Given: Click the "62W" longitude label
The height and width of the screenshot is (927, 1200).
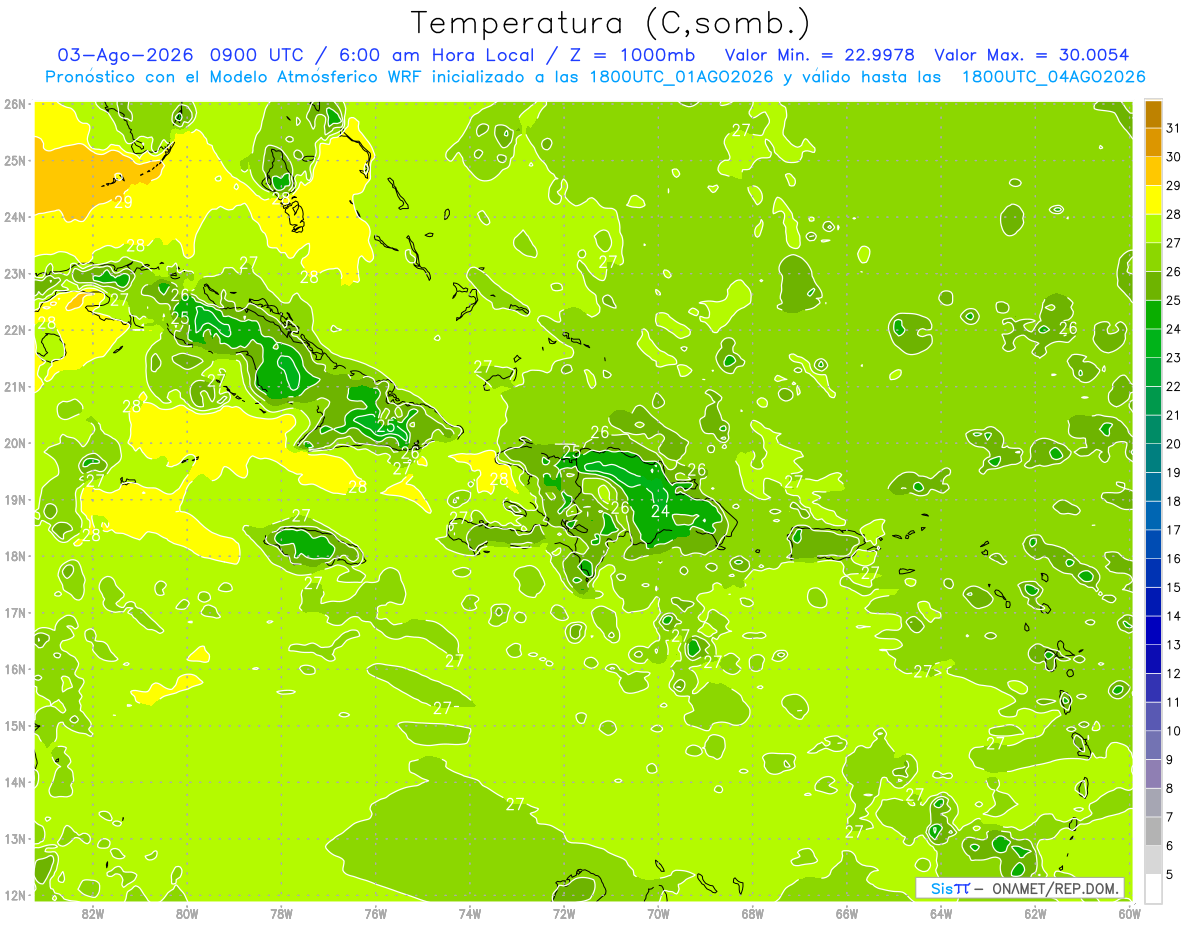Looking at the screenshot, I should (1035, 913).
